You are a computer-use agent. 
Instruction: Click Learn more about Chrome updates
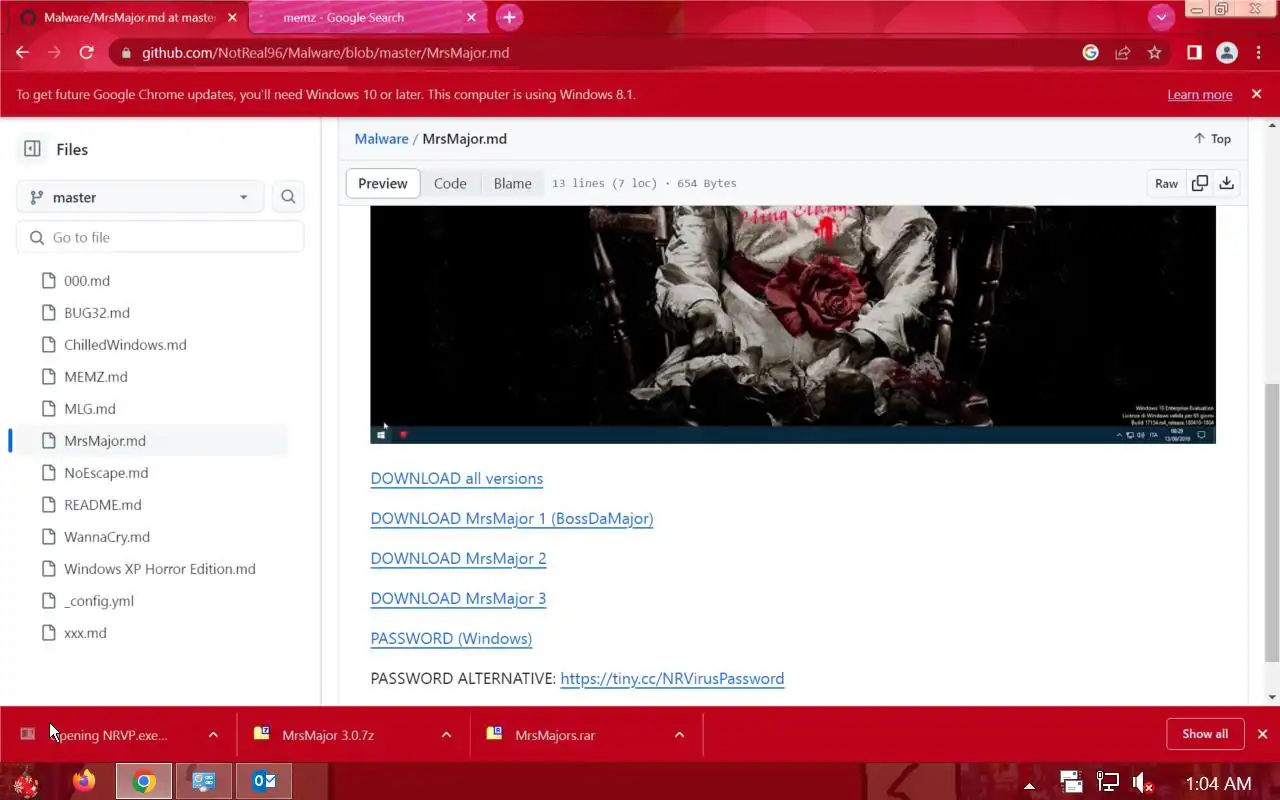point(1200,94)
